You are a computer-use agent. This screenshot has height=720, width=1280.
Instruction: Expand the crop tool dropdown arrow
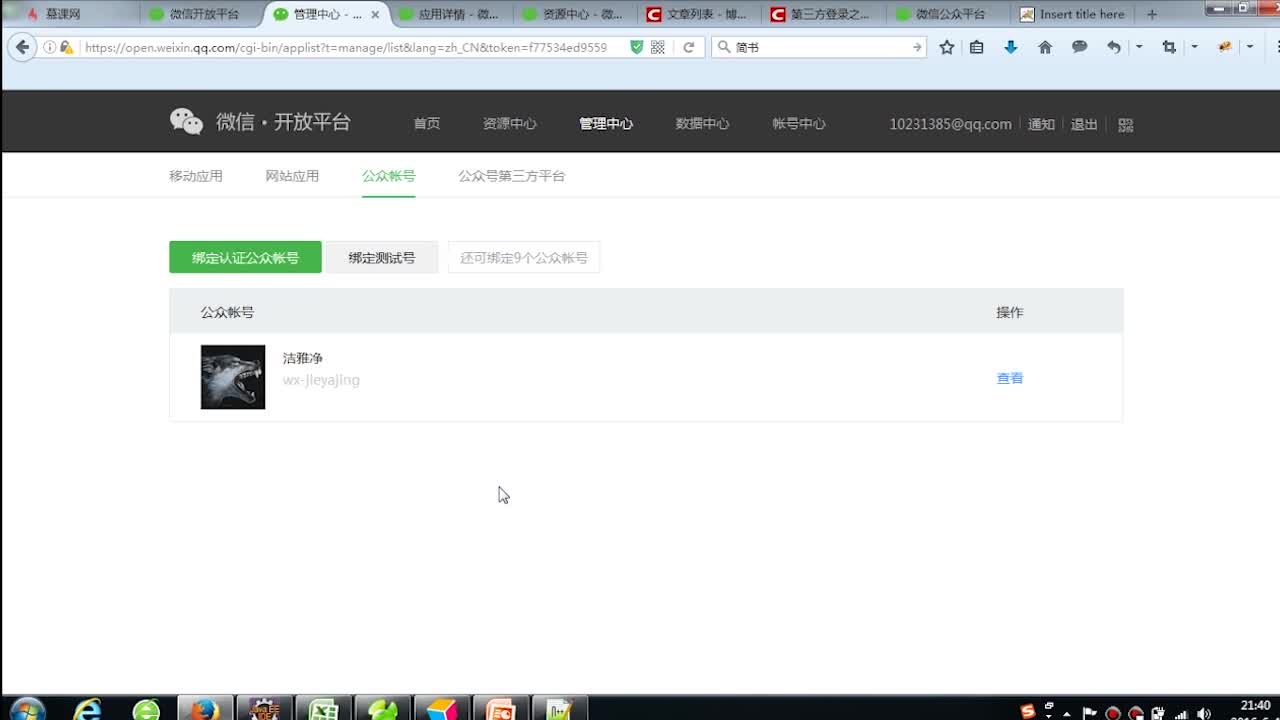[x=1195, y=47]
